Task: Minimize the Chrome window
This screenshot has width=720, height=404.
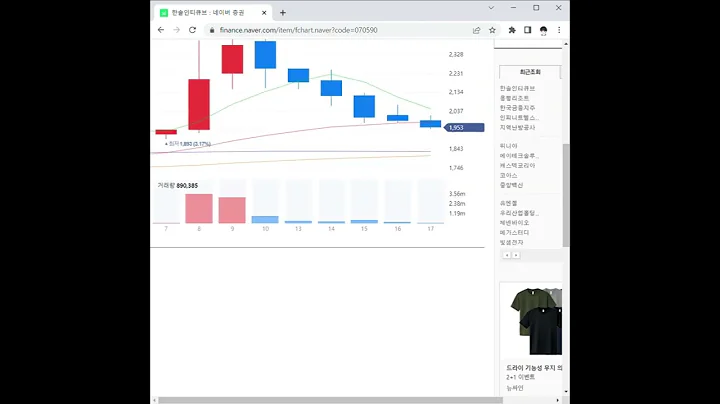Action: point(513,8)
